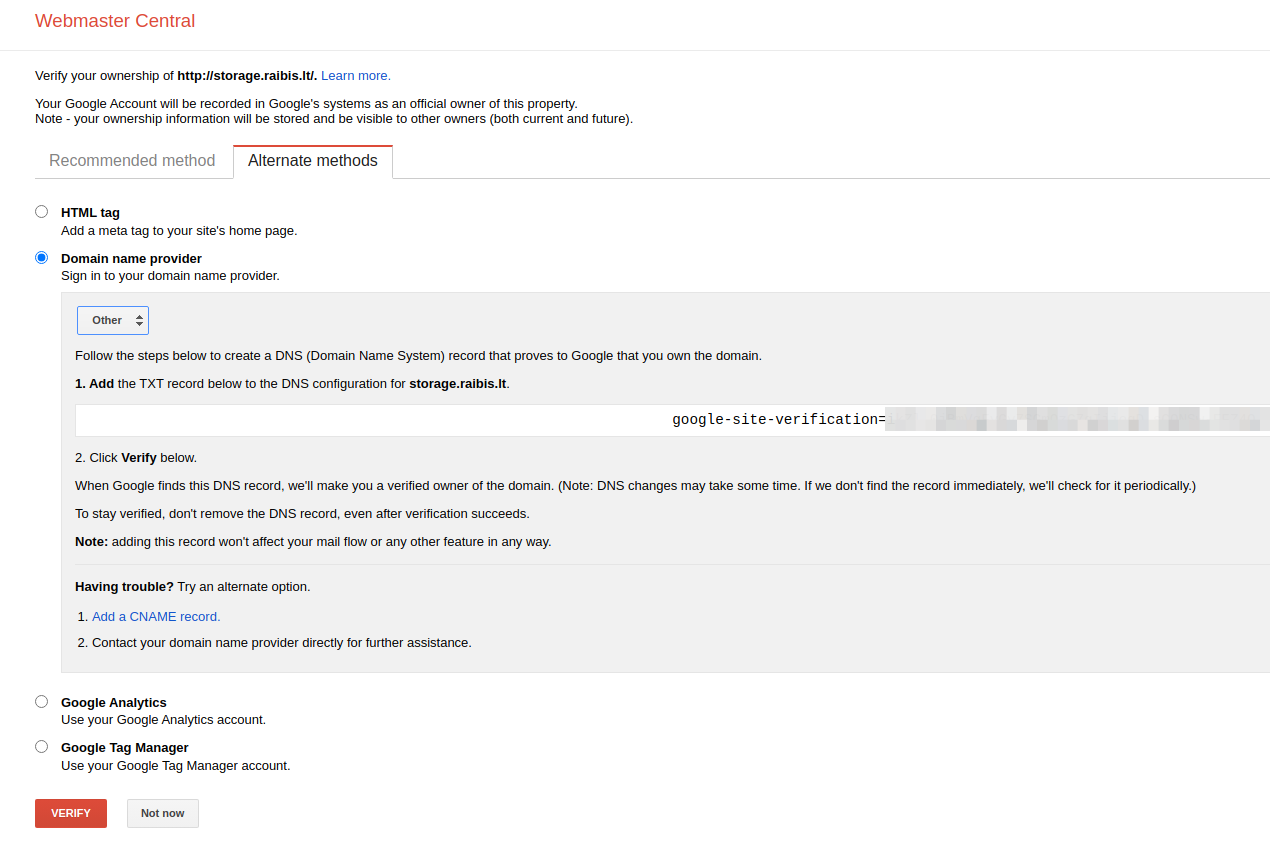
Task: Click Add a CNAME record link
Action: pos(155,616)
